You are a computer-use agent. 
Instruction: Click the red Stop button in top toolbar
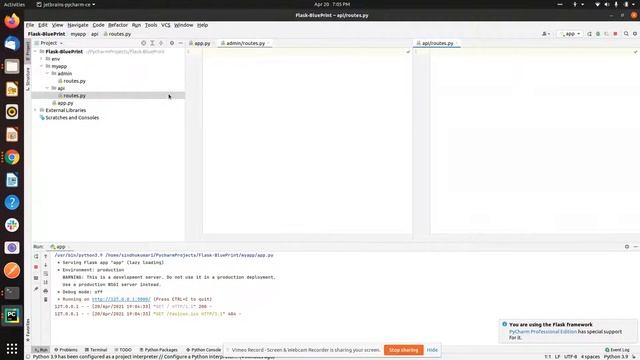click(x=616, y=34)
